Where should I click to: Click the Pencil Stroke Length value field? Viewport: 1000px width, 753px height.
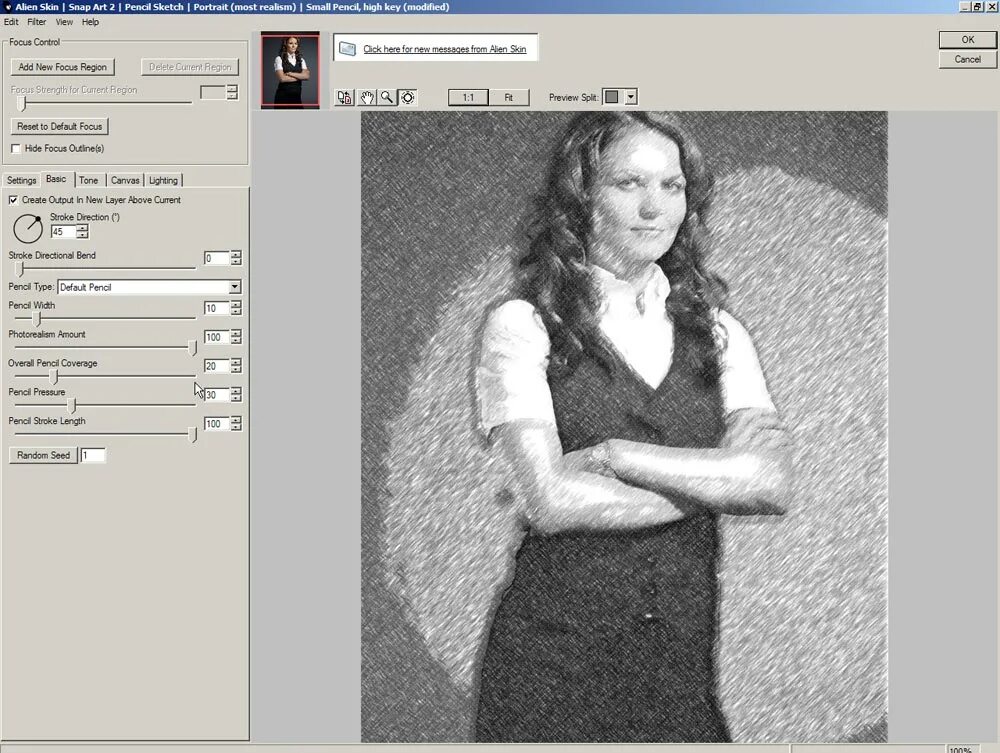216,424
